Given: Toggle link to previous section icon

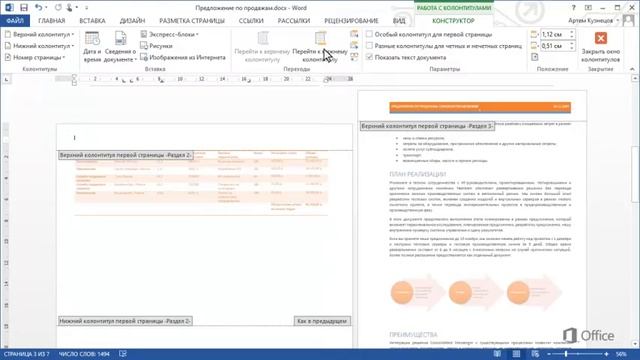Looking at the screenshot, I should 354,57.
